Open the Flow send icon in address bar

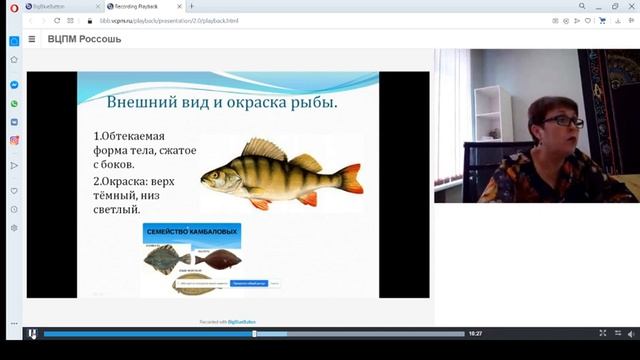577,21
